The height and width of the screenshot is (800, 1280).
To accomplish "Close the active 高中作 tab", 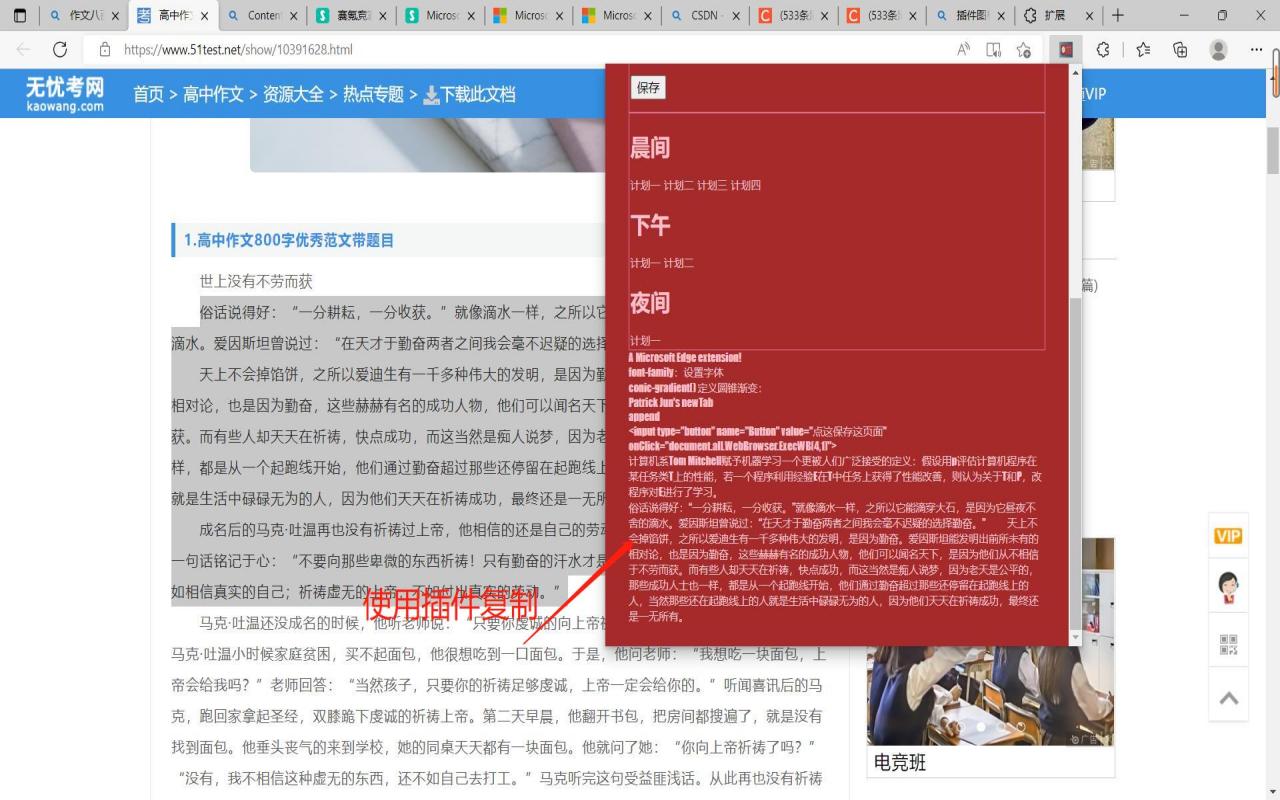I will point(205,16).
